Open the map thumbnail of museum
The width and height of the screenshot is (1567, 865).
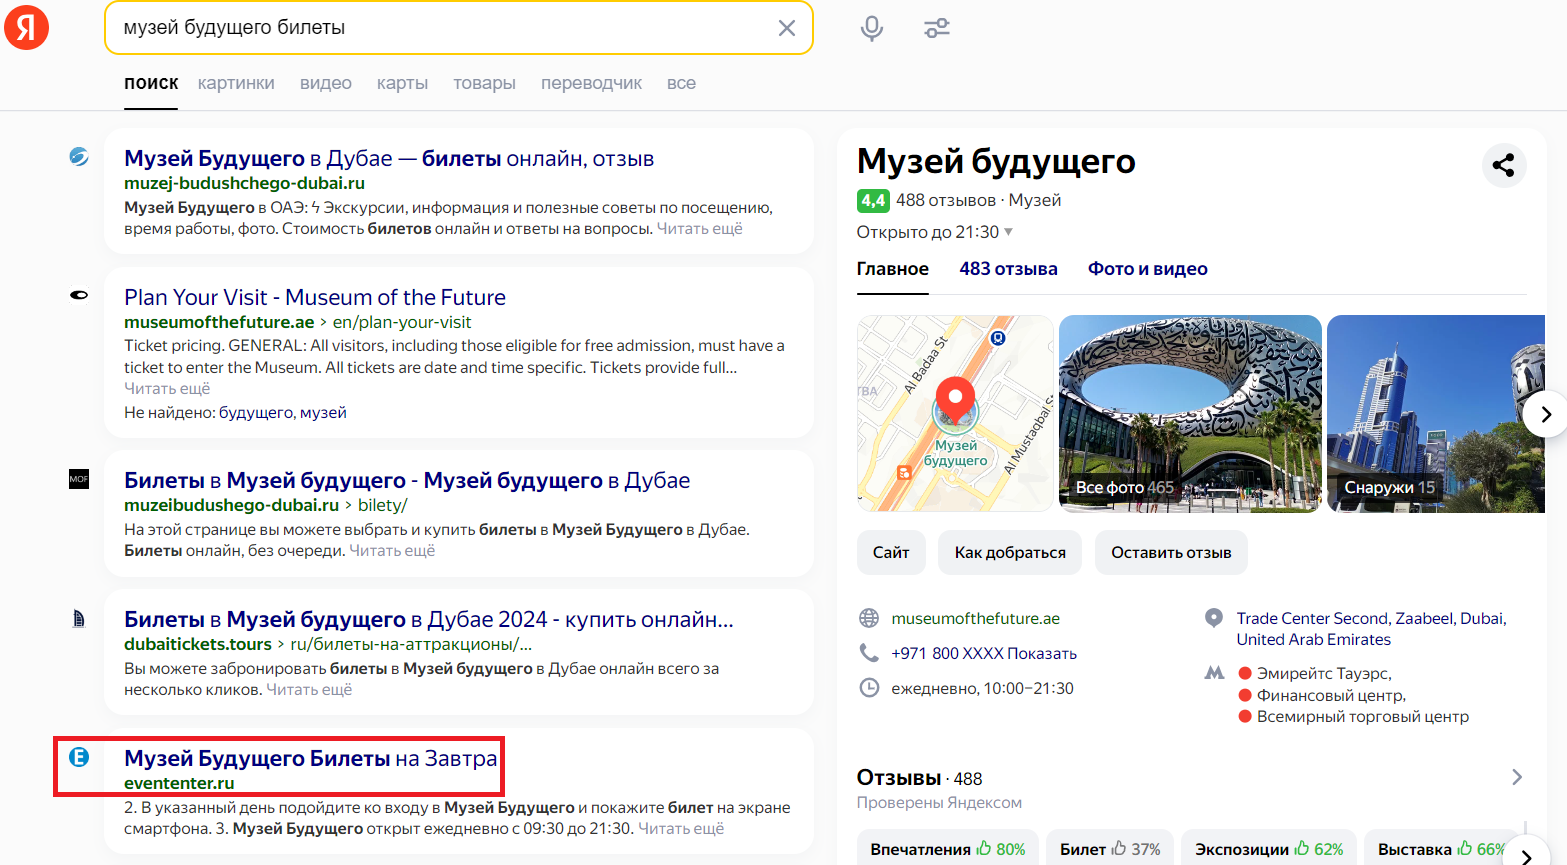[955, 413]
